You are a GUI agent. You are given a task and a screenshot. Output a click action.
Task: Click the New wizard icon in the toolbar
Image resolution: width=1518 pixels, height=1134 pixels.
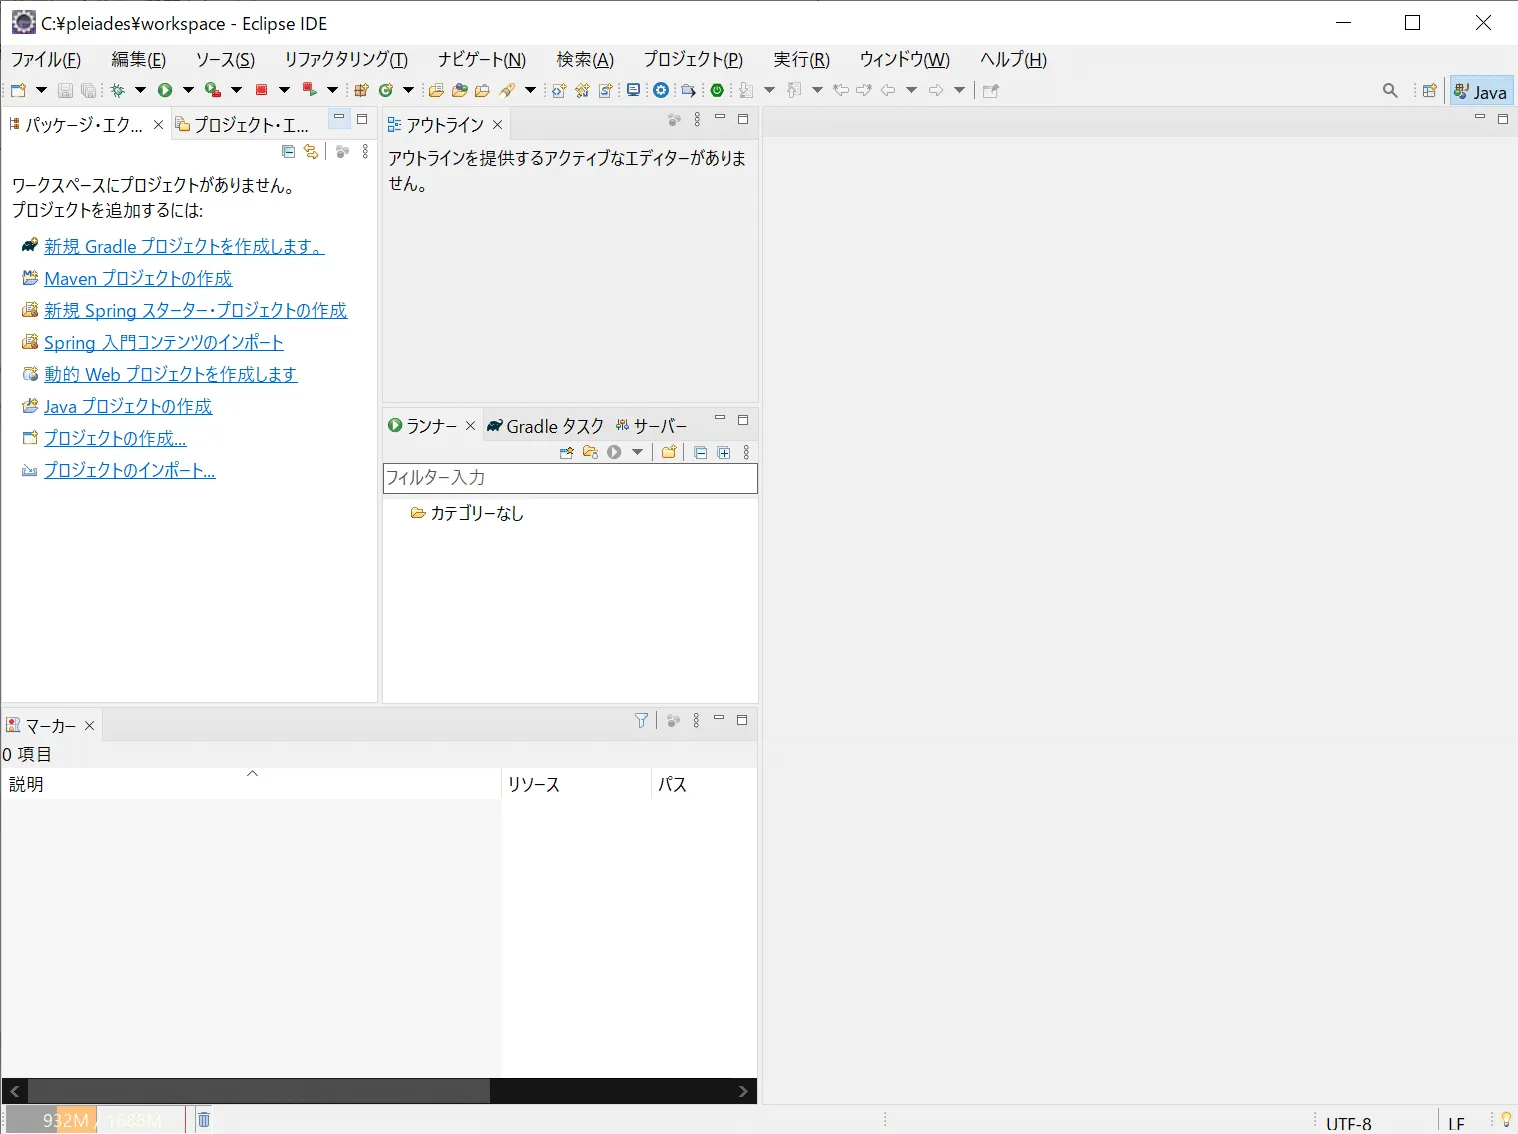[x=18, y=90]
